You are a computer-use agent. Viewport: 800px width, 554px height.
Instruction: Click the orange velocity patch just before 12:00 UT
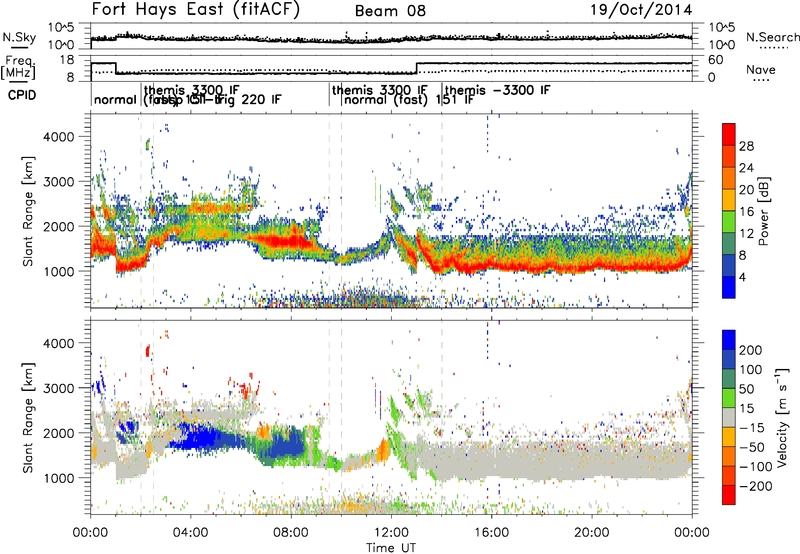click(382, 449)
